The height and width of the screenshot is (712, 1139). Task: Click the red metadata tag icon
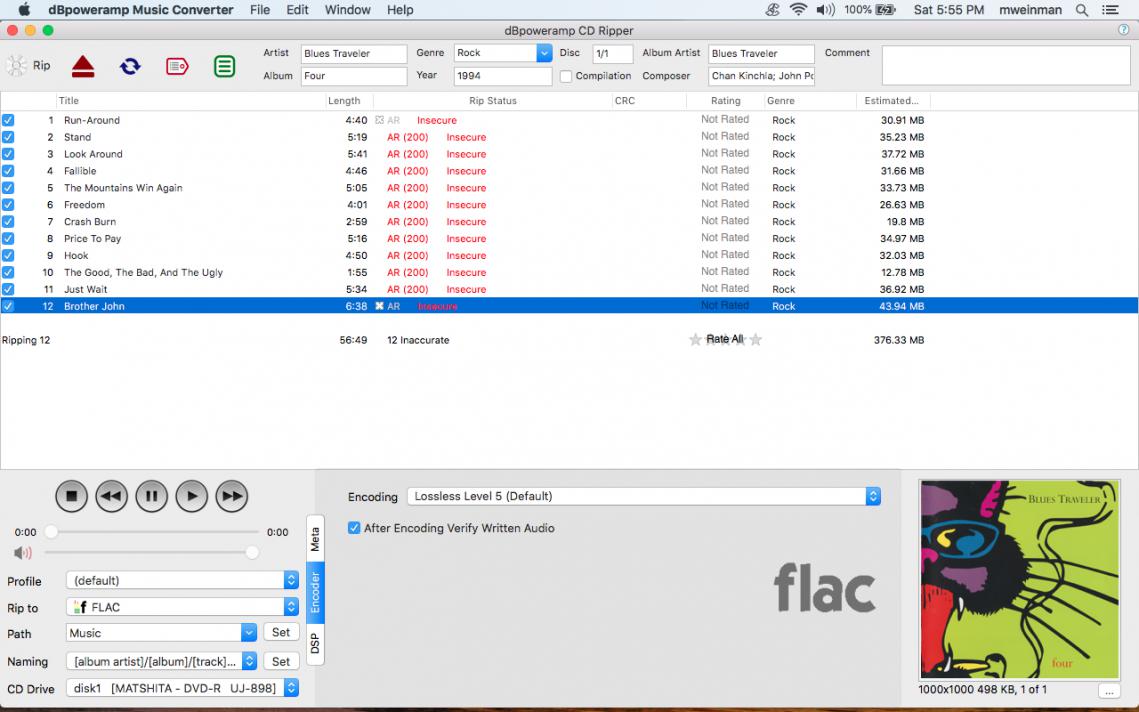tap(177, 67)
